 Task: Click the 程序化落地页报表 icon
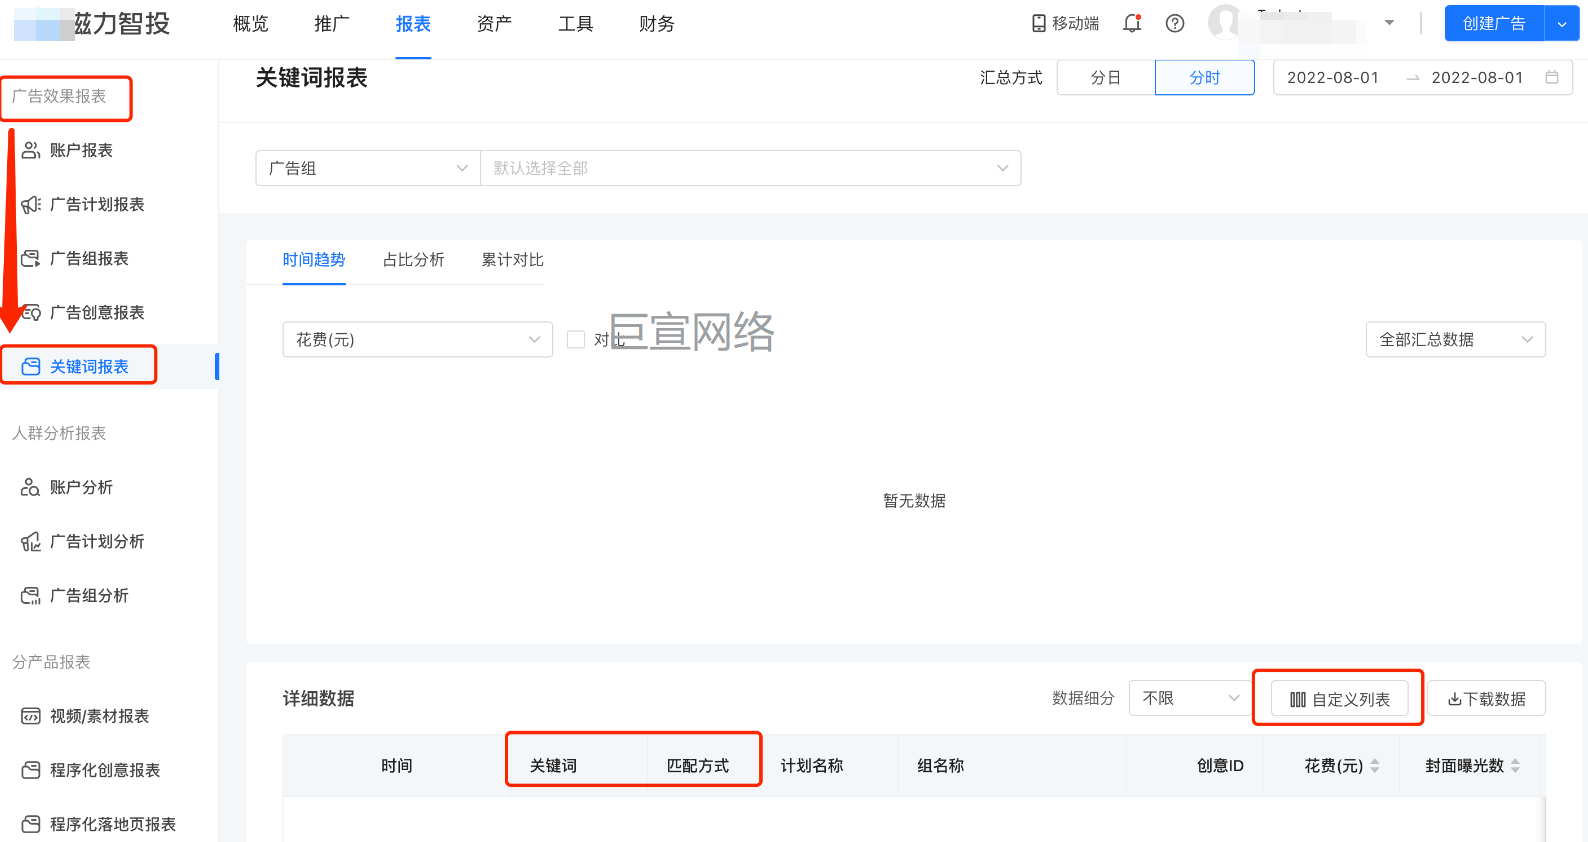pos(31,824)
